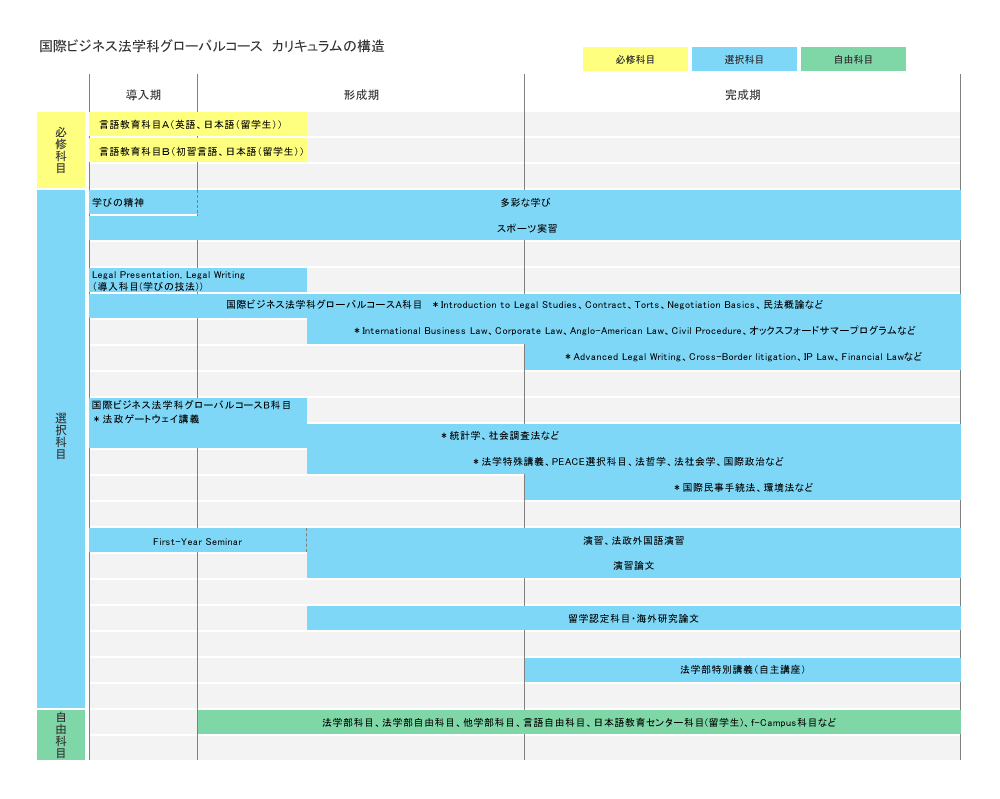Click the yellow 必修科目 legend swatch
The width and height of the screenshot is (1000, 799).
635,59
